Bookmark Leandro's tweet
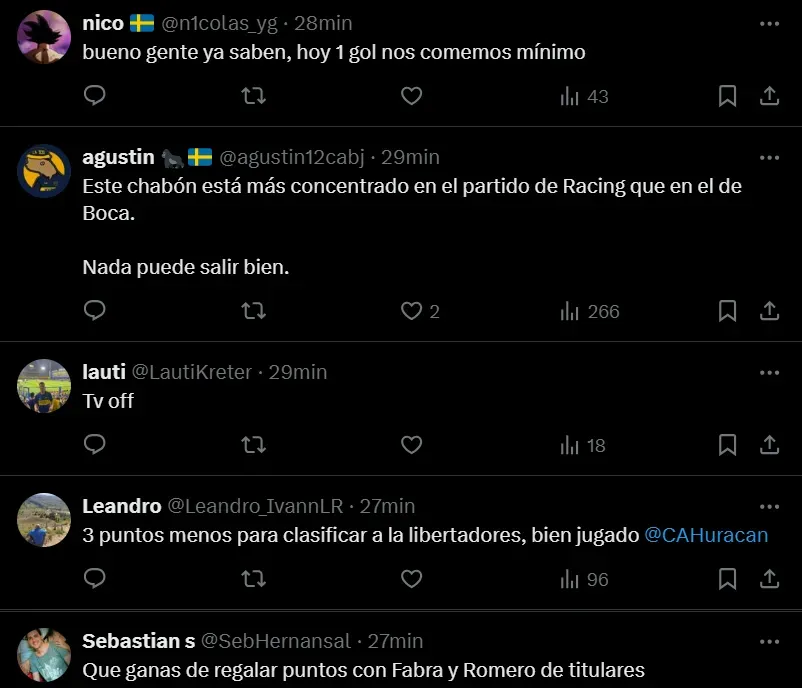802x688 pixels. [x=728, y=579]
